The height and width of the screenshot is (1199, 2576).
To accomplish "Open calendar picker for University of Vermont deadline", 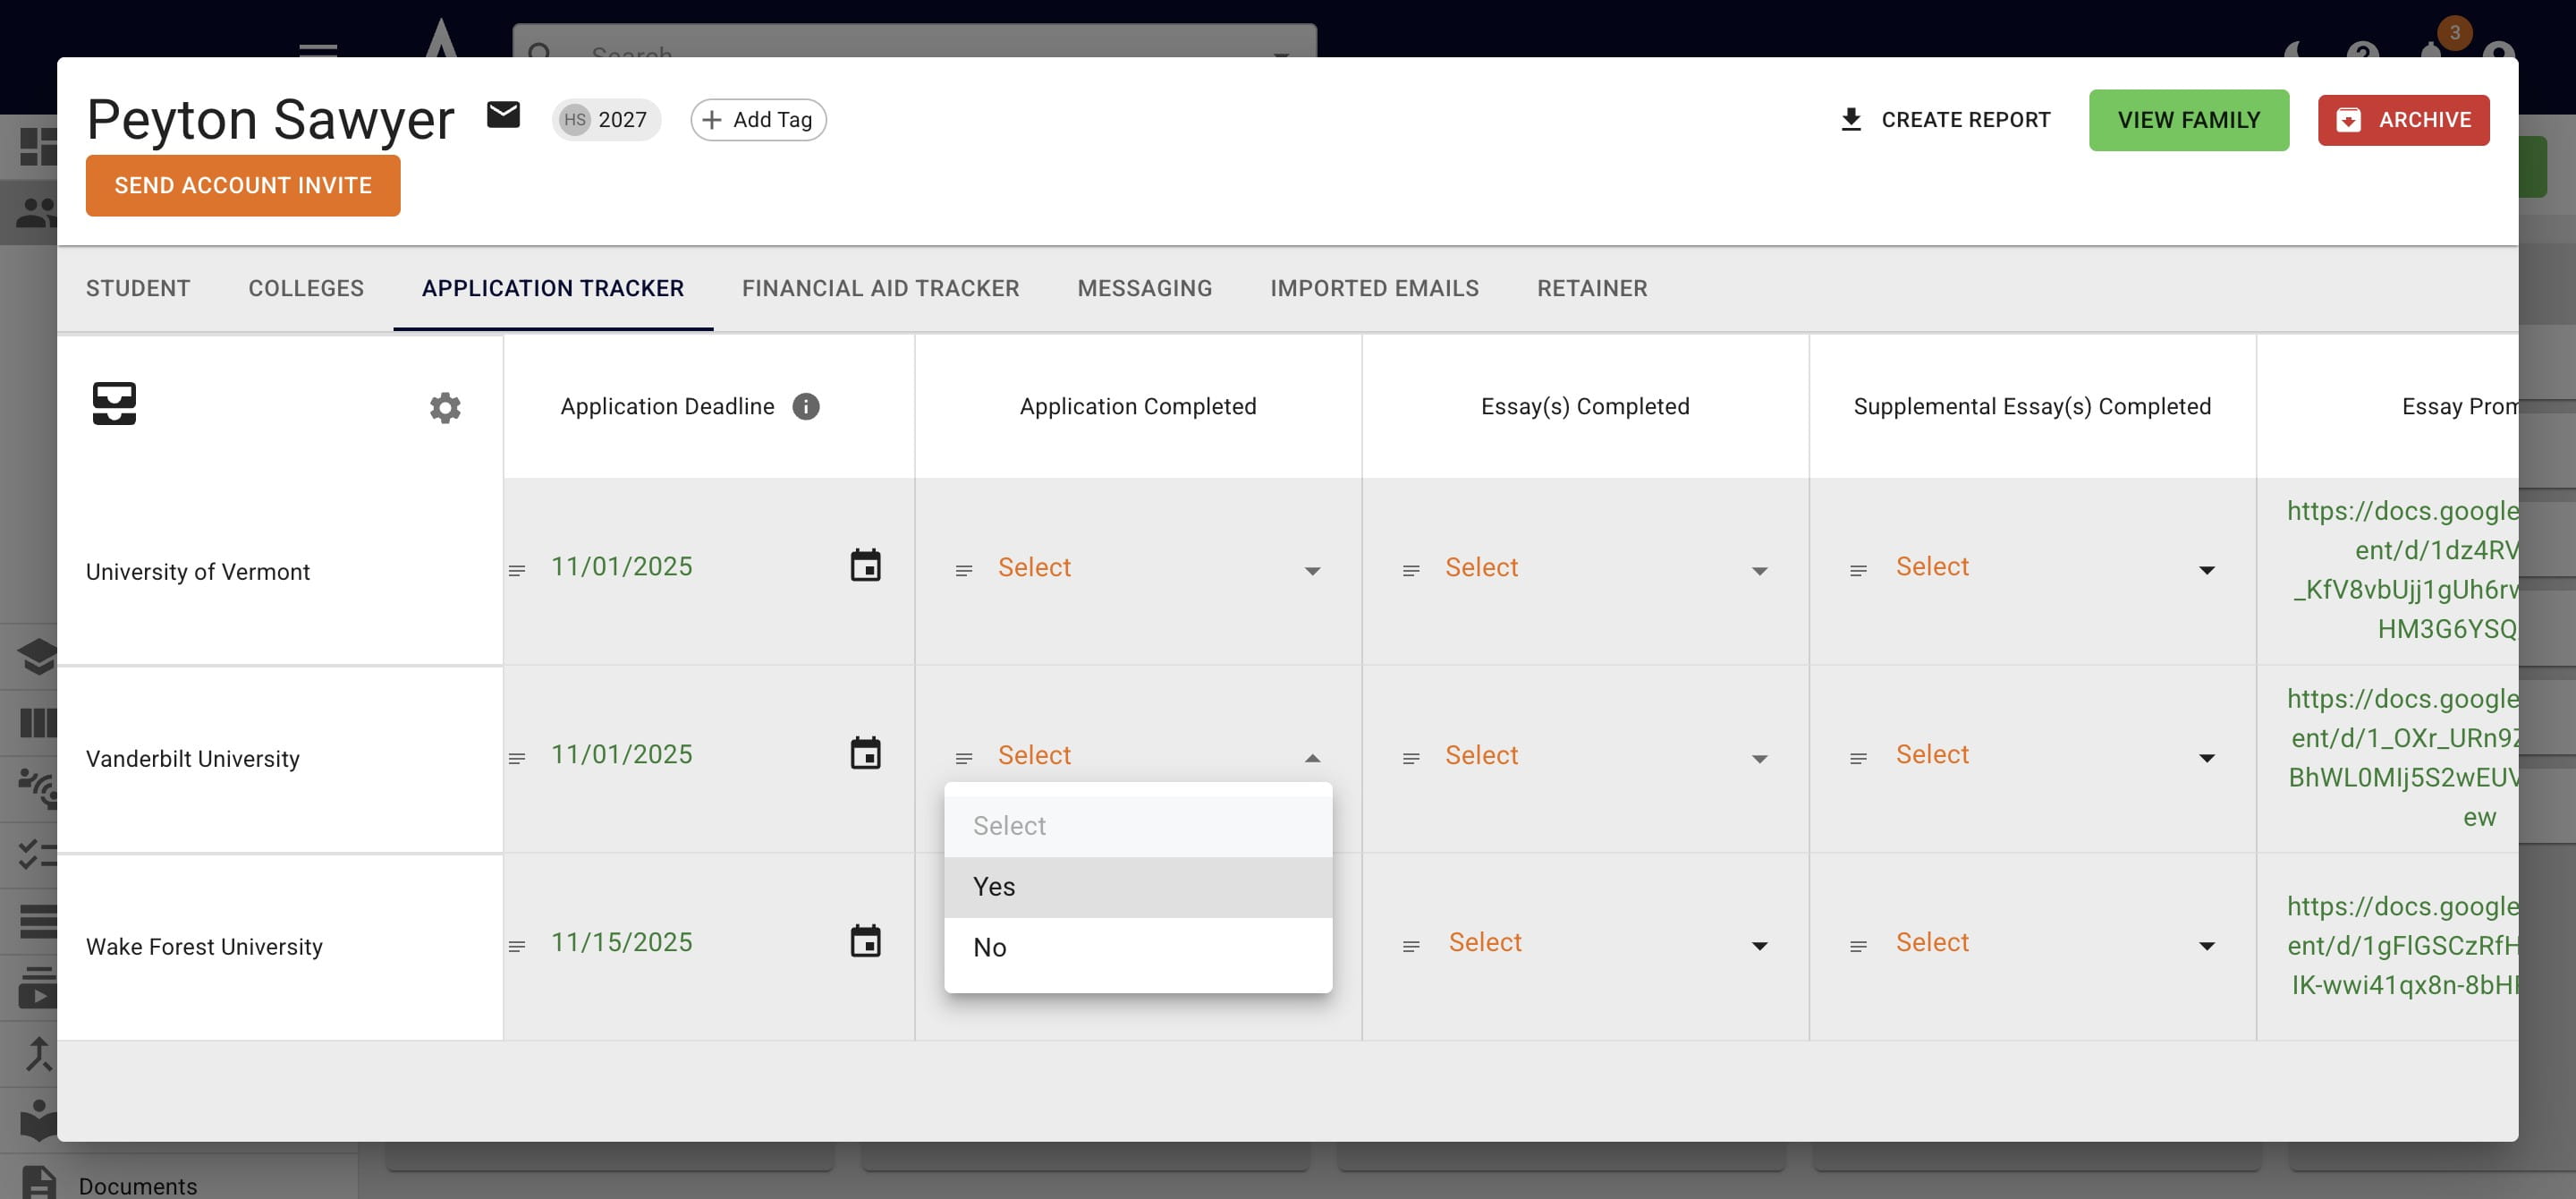I will [865, 565].
